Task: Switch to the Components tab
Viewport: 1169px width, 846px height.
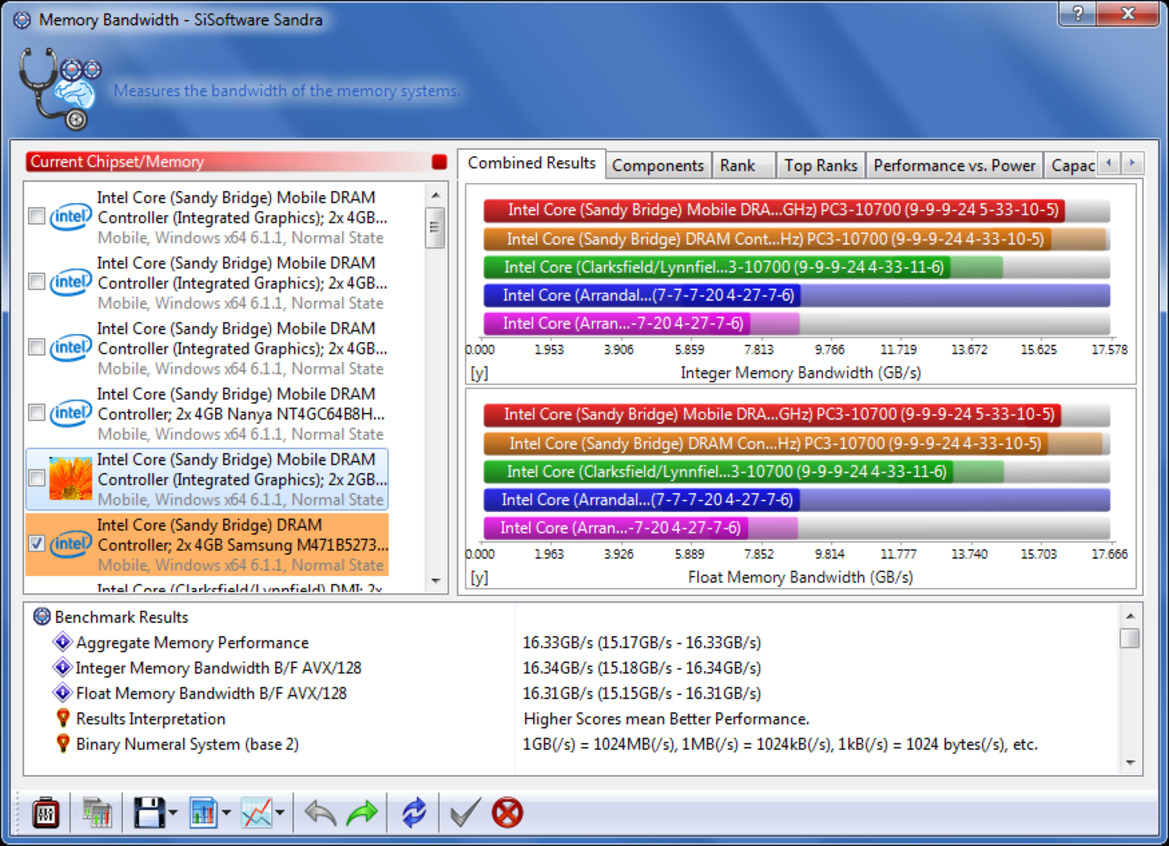Action: click(658, 165)
